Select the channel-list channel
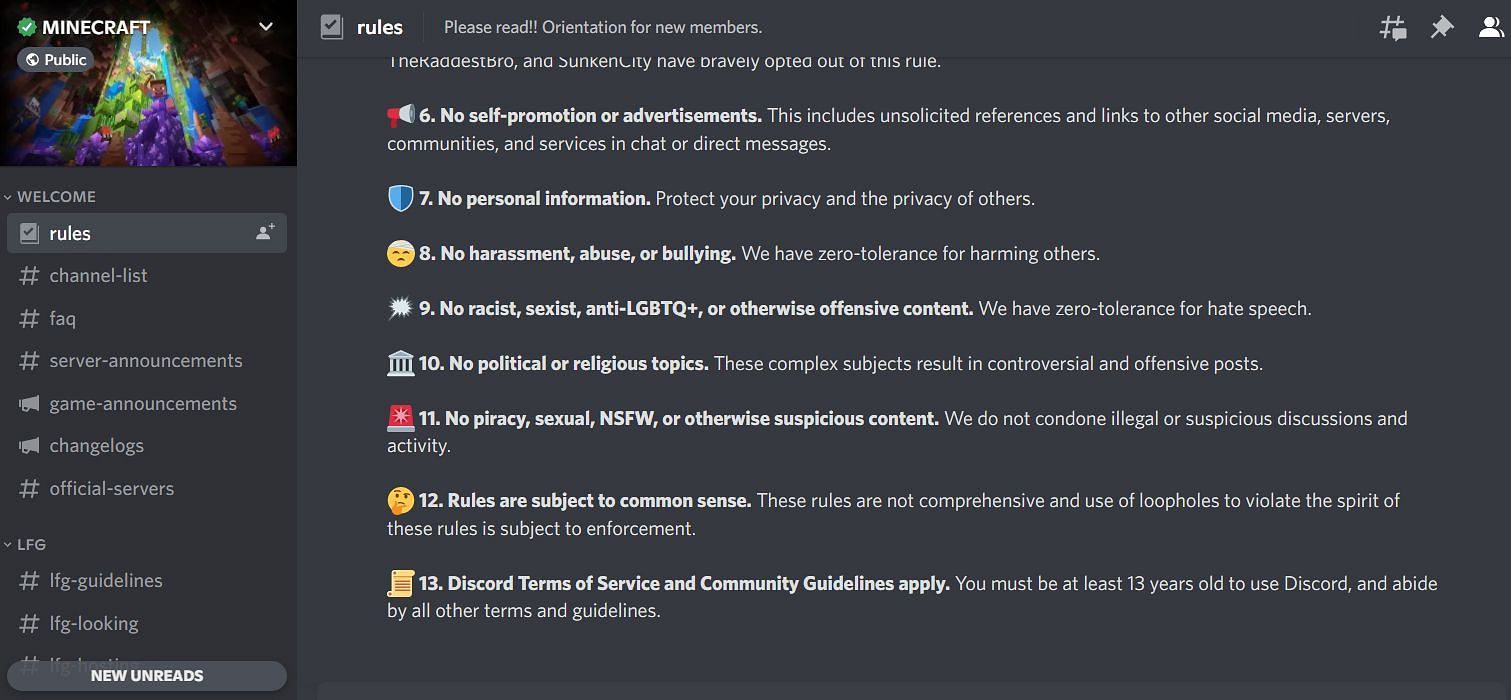Screen dimensions: 1511x700 point(98,275)
